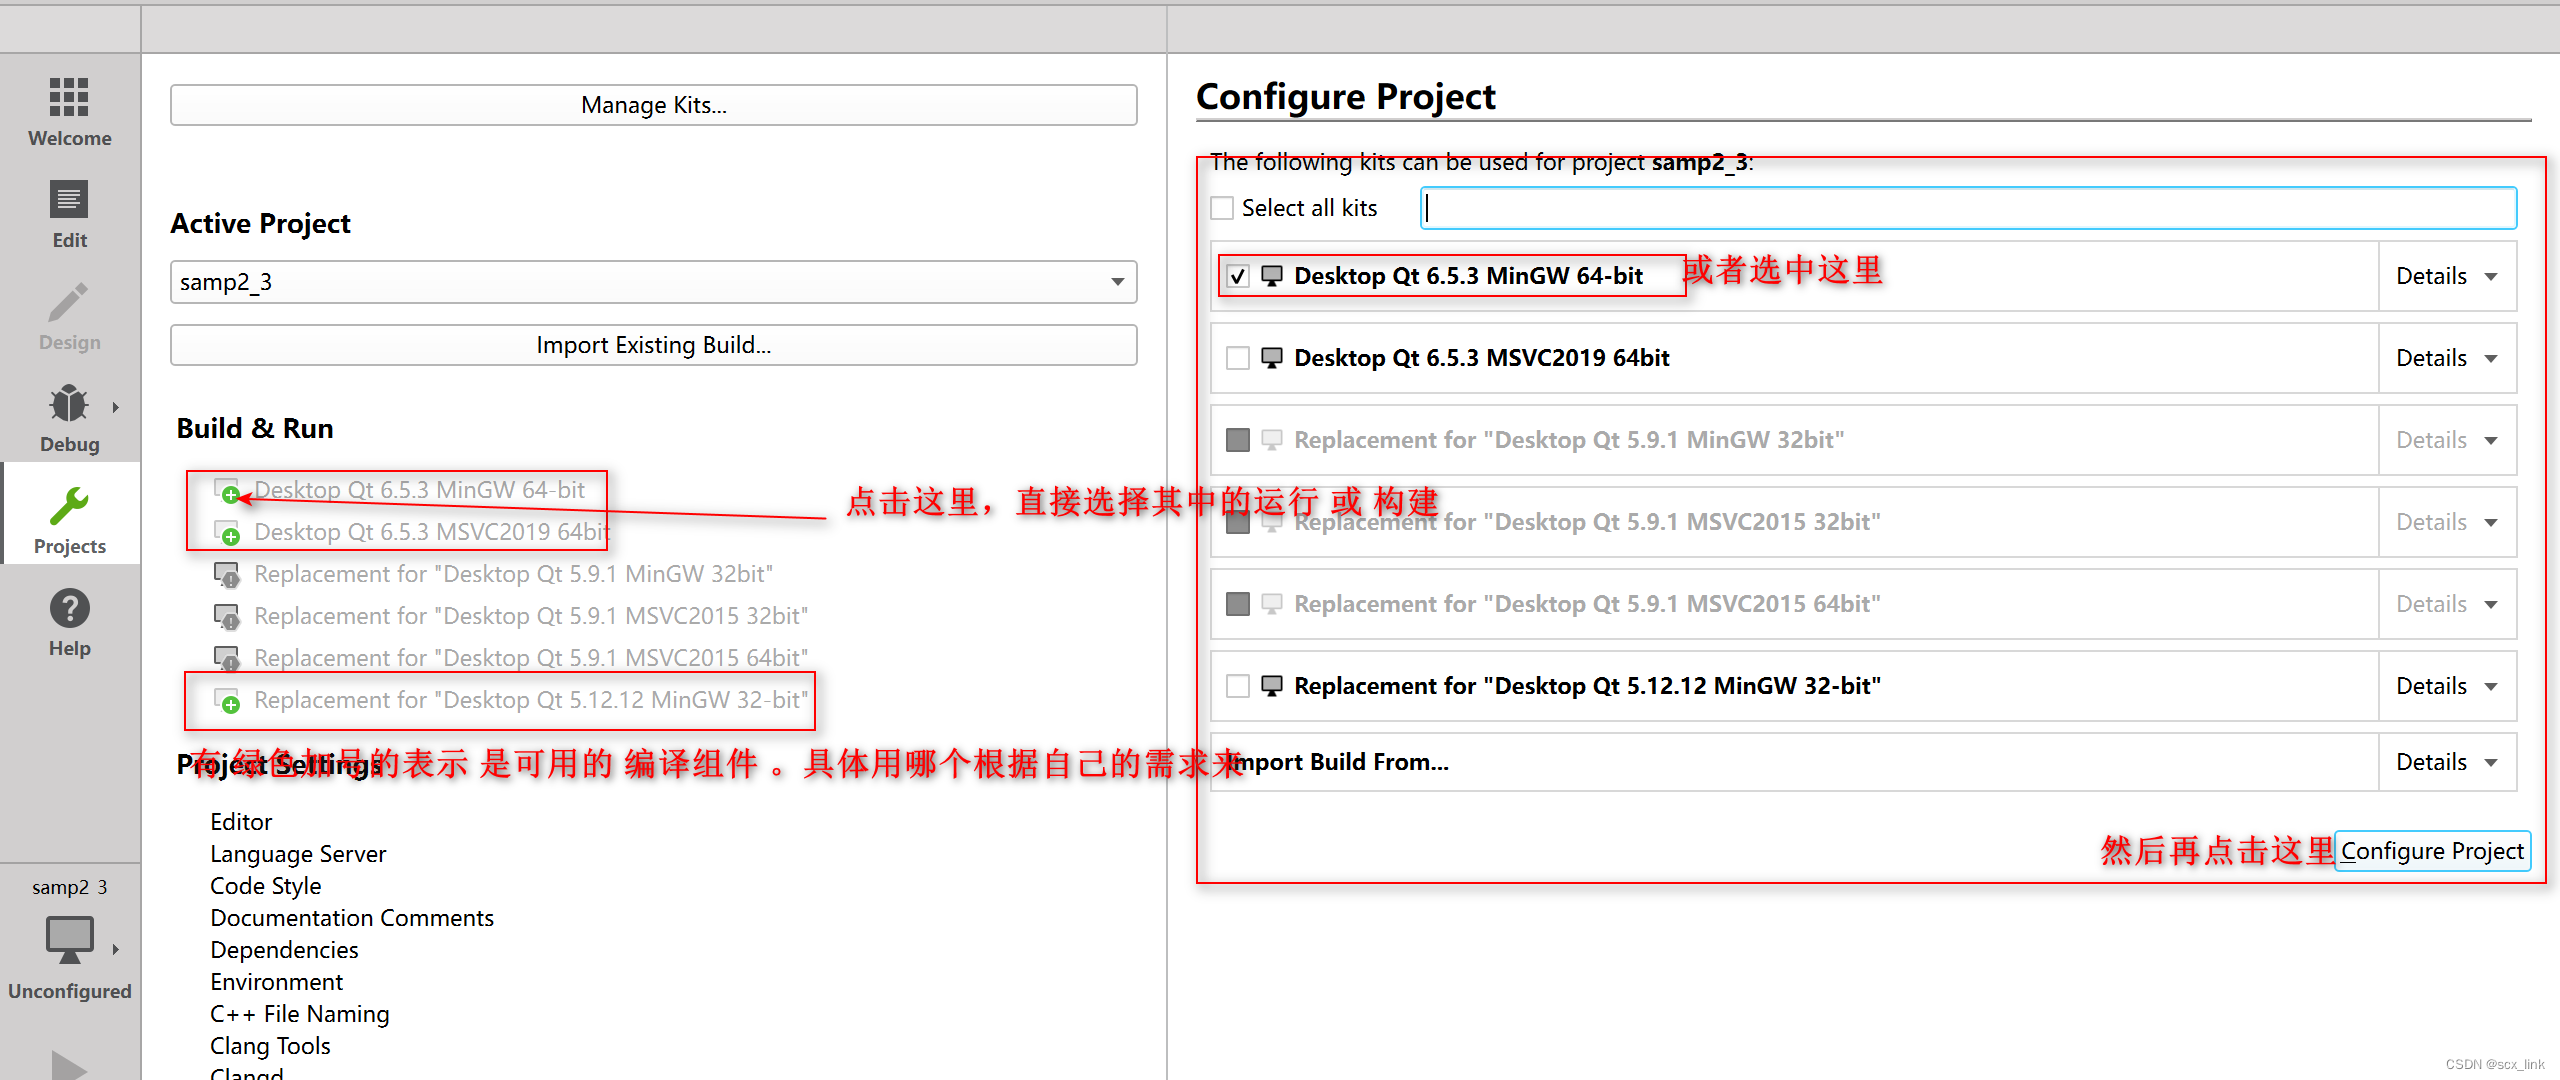Select Desktop Qt 6.5.3 MinGW 64-bit in Build & Run
This screenshot has height=1080, width=2560.
419,490
